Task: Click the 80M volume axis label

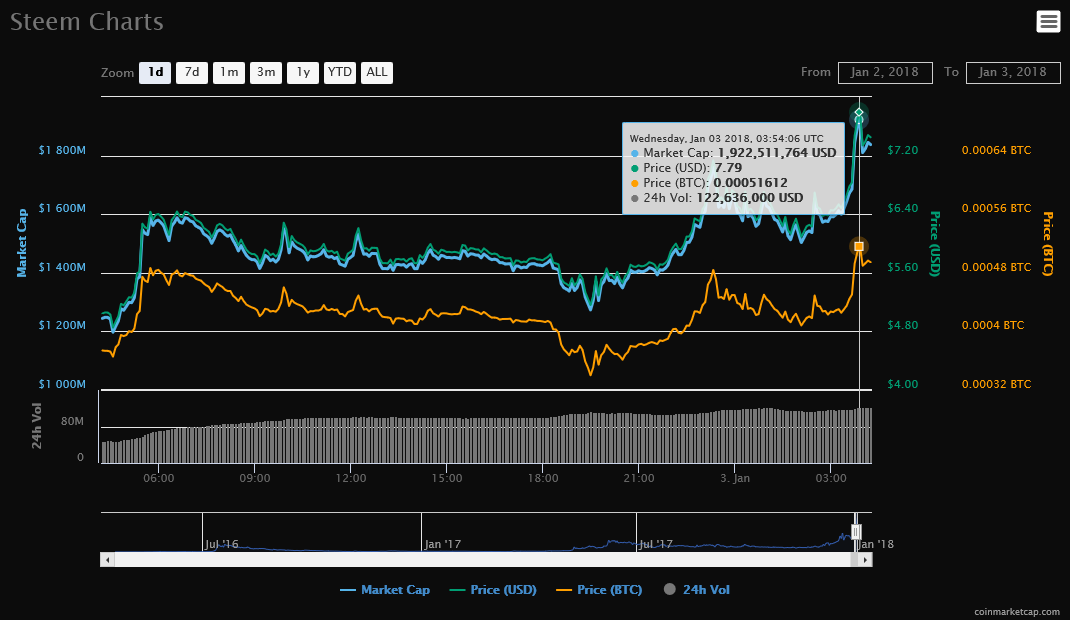Action: pyautogui.click(x=72, y=422)
